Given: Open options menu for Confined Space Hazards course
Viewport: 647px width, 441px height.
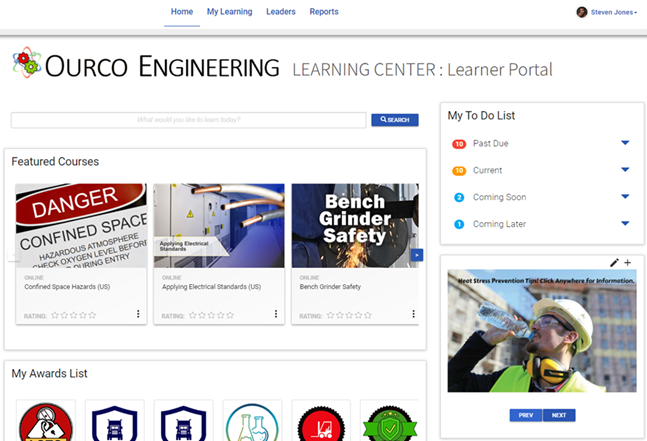Looking at the screenshot, I should 138,314.
